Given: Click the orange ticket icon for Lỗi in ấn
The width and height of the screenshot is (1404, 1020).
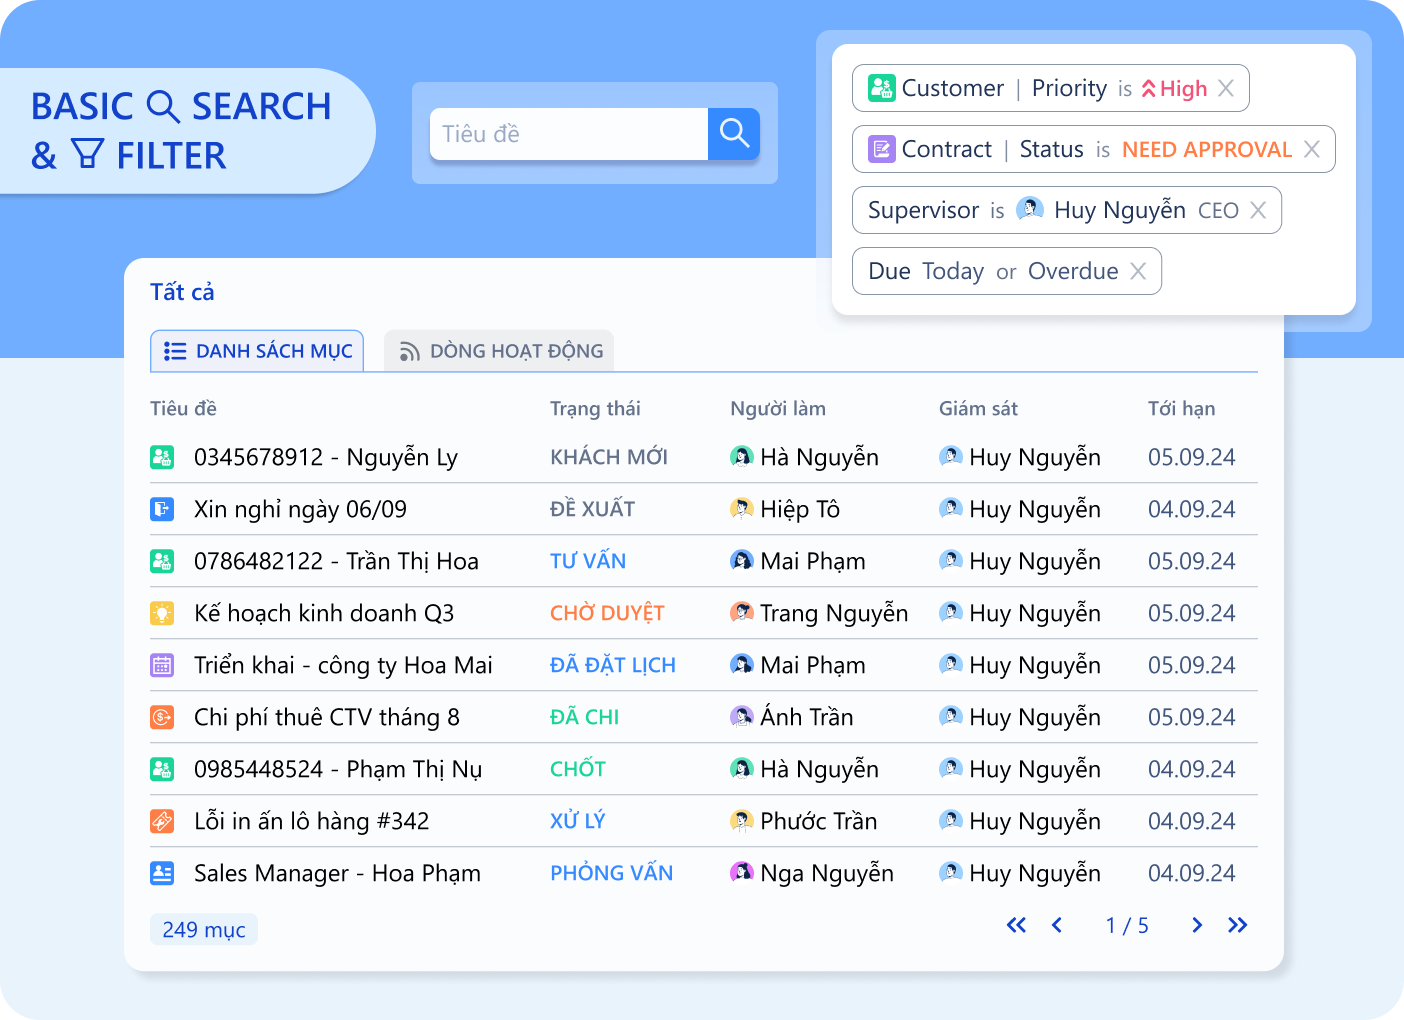Looking at the screenshot, I should 162,822.
